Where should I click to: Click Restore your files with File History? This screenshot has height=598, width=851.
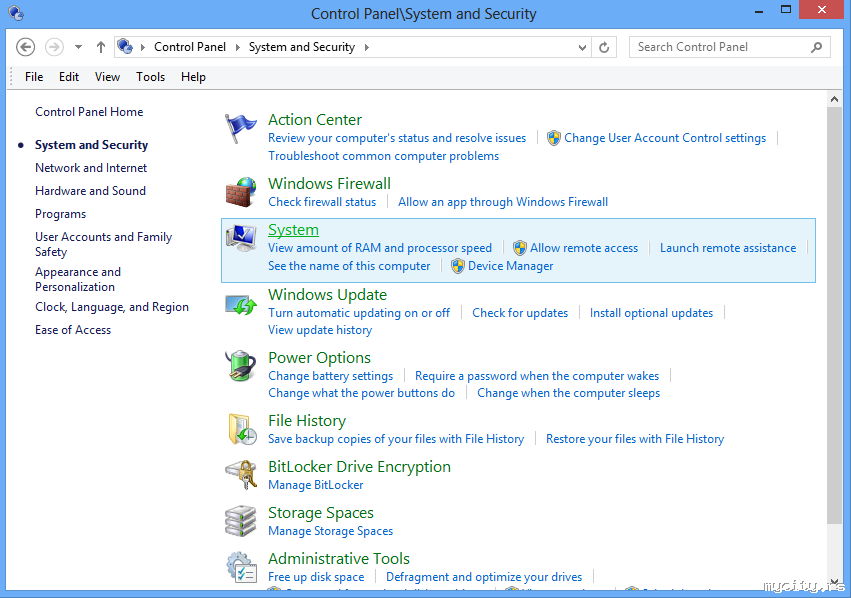tap(635, 439)
